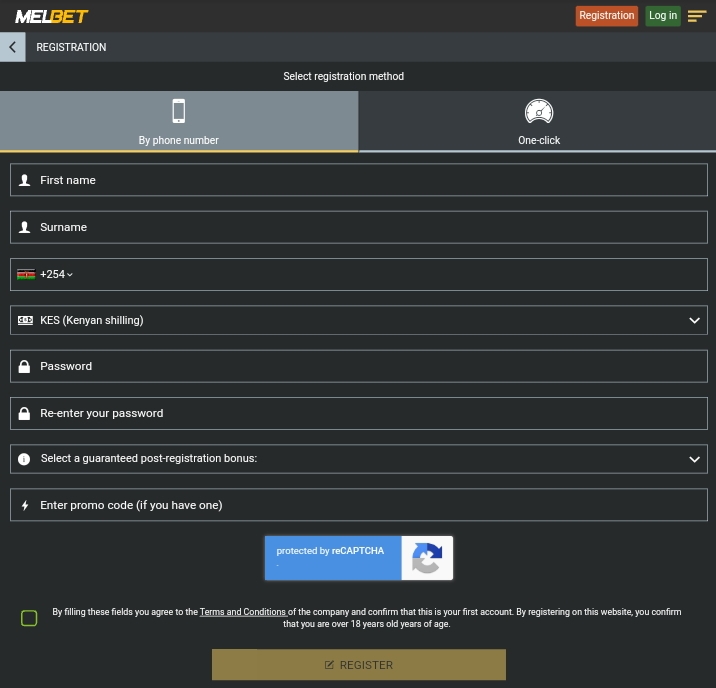Focus the Password field
This screenshot has width=716, height=688.
(359, 366)
